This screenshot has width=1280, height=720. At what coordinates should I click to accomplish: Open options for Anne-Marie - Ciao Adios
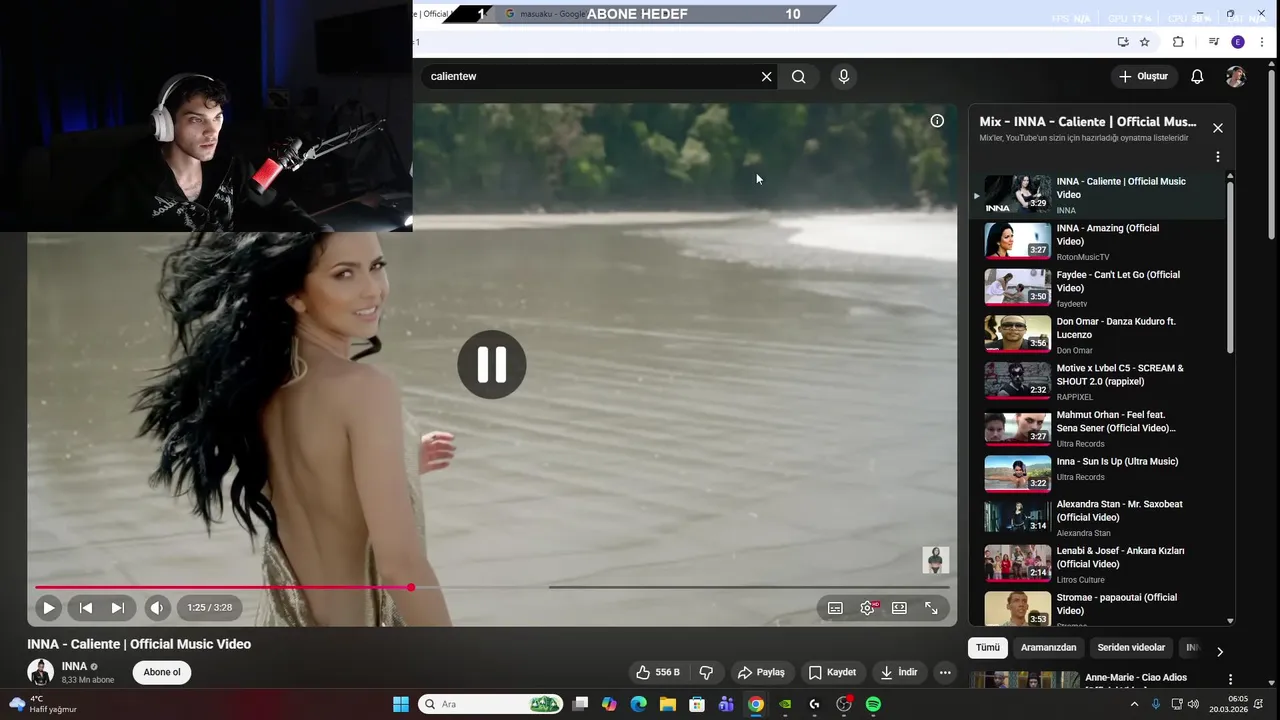click(1230, 680)
